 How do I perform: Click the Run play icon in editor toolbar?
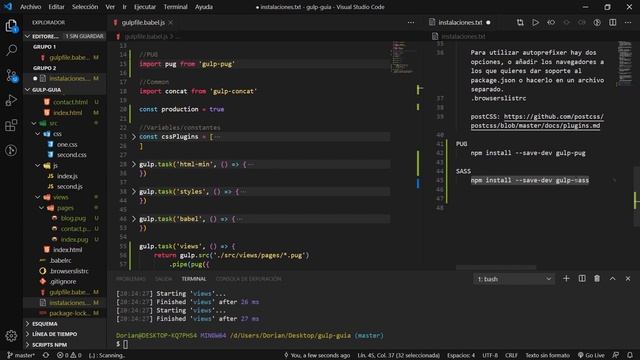535,22
